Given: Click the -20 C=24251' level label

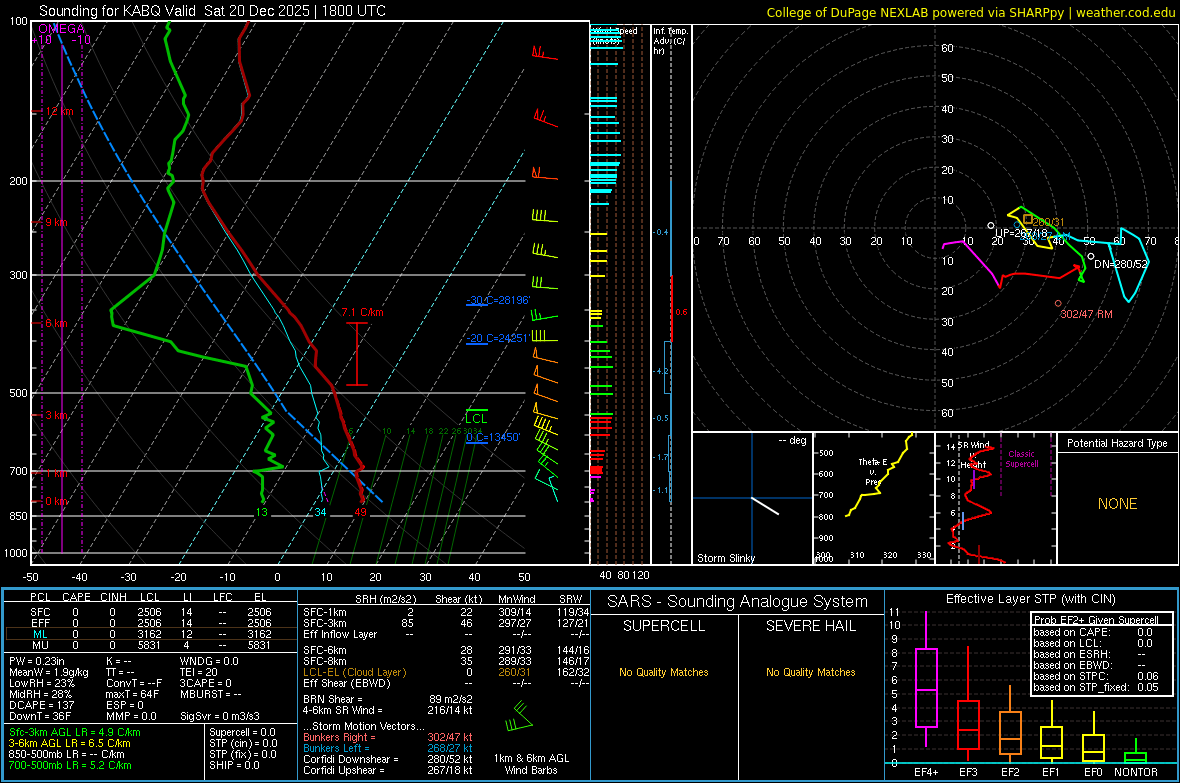Looking at the screenshot, I should (497, 338).
